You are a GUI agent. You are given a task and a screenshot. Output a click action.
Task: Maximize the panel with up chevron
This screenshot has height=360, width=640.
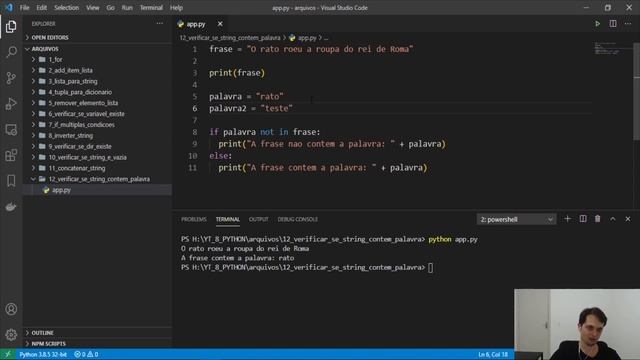click(613, 219)
